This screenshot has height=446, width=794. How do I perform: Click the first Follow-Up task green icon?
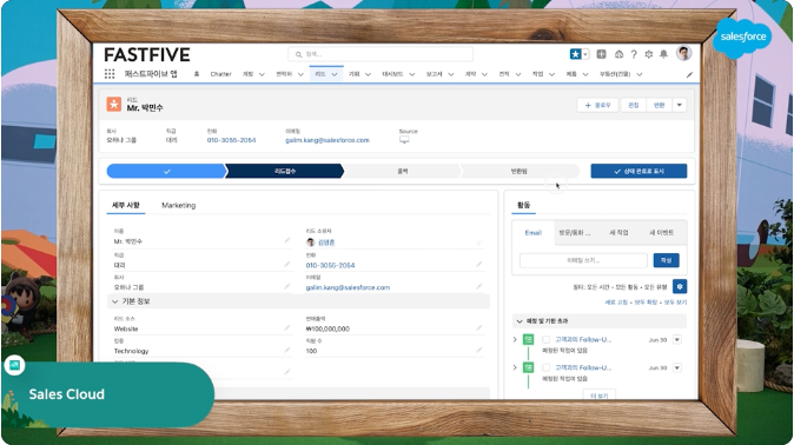(x=528, y=340)
